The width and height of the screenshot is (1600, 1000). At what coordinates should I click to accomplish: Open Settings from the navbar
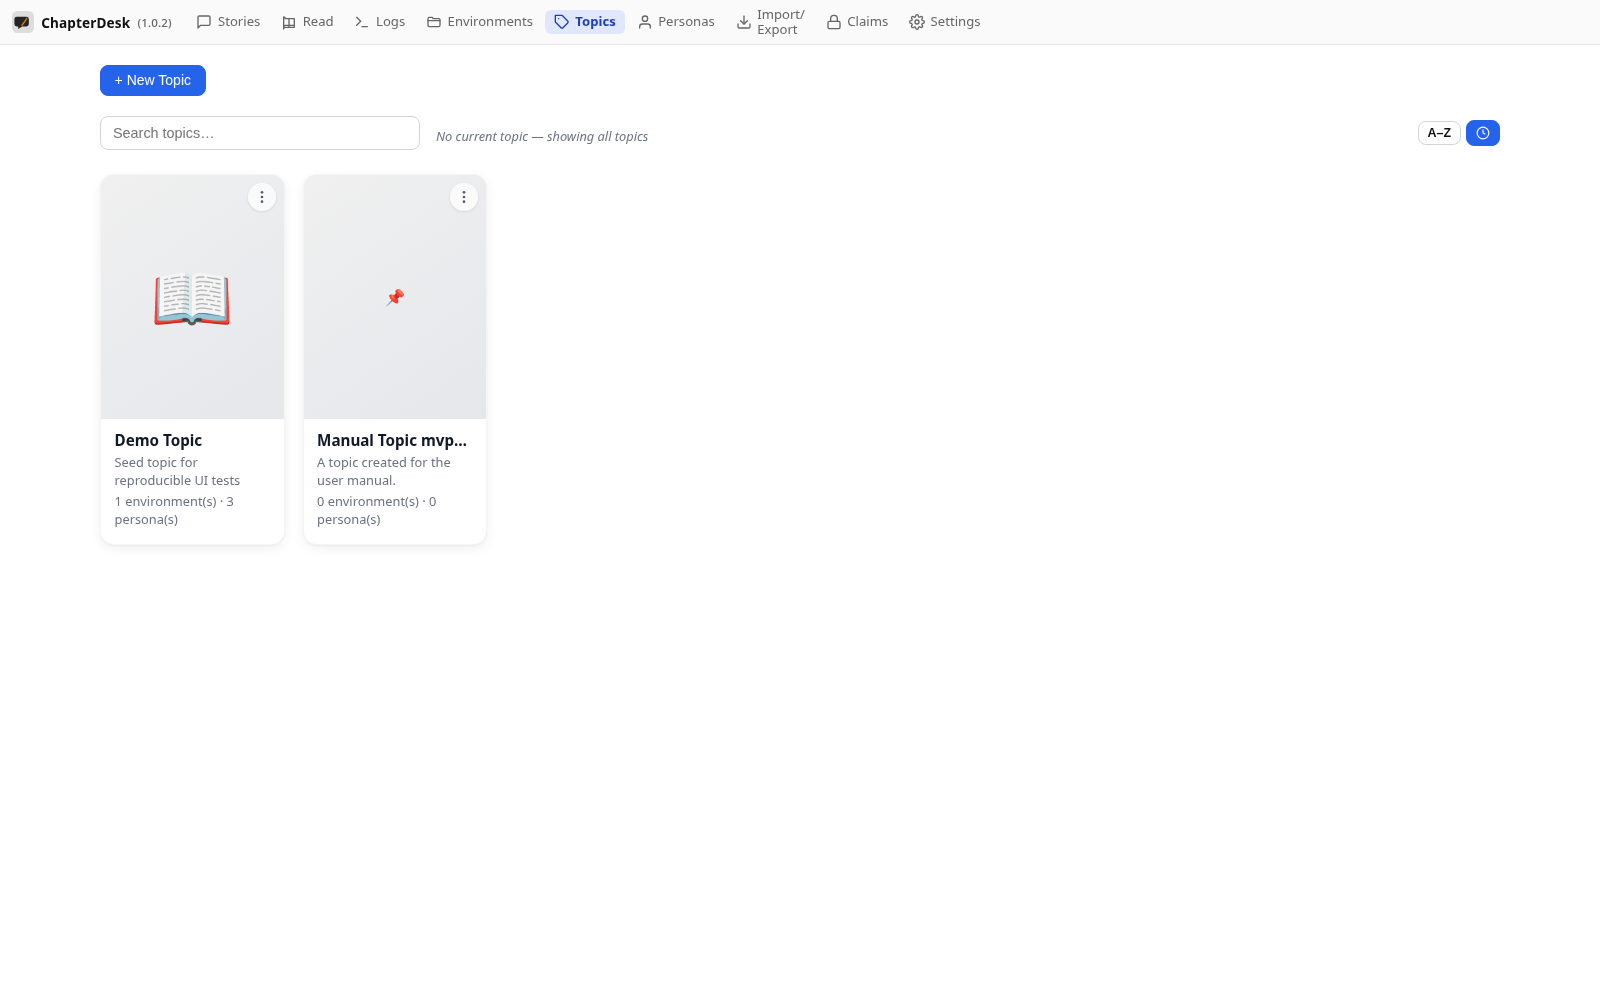pyautogui.click(x=945, y=22)
